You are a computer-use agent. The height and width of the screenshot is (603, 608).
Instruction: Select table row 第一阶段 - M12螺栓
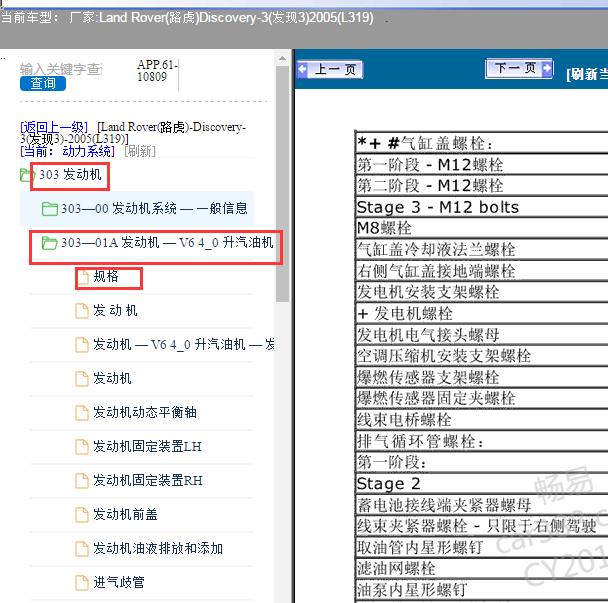[x=482, y=165]
